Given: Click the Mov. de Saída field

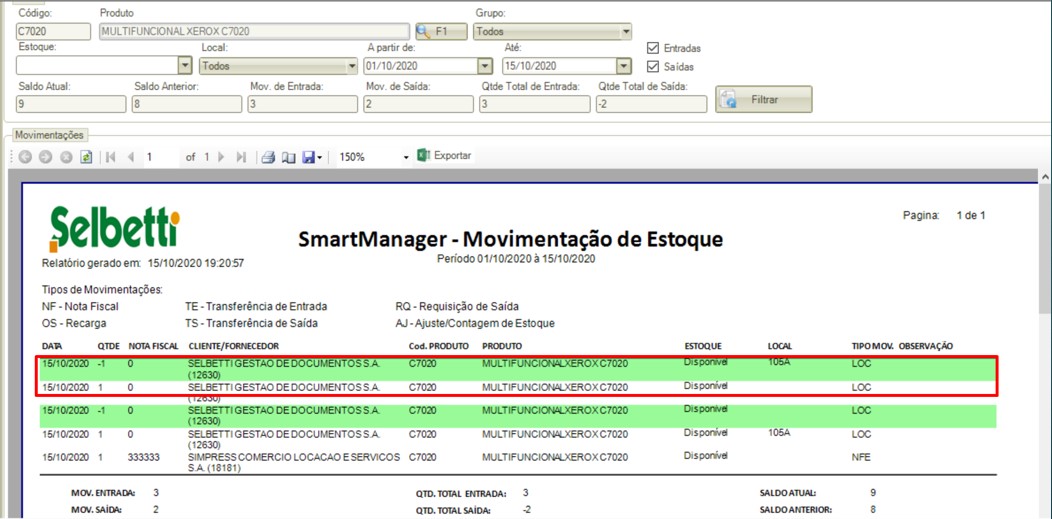Looking at the screenshot, I should (x=418, y=104).
